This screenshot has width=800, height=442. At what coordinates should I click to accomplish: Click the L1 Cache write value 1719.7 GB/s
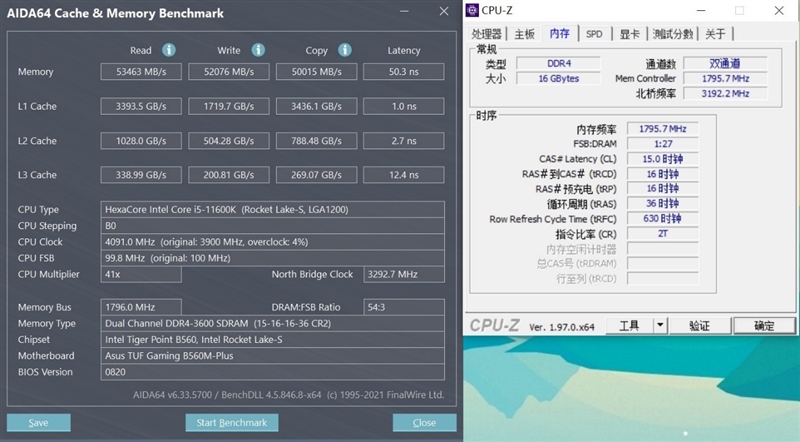click(229, 106)
